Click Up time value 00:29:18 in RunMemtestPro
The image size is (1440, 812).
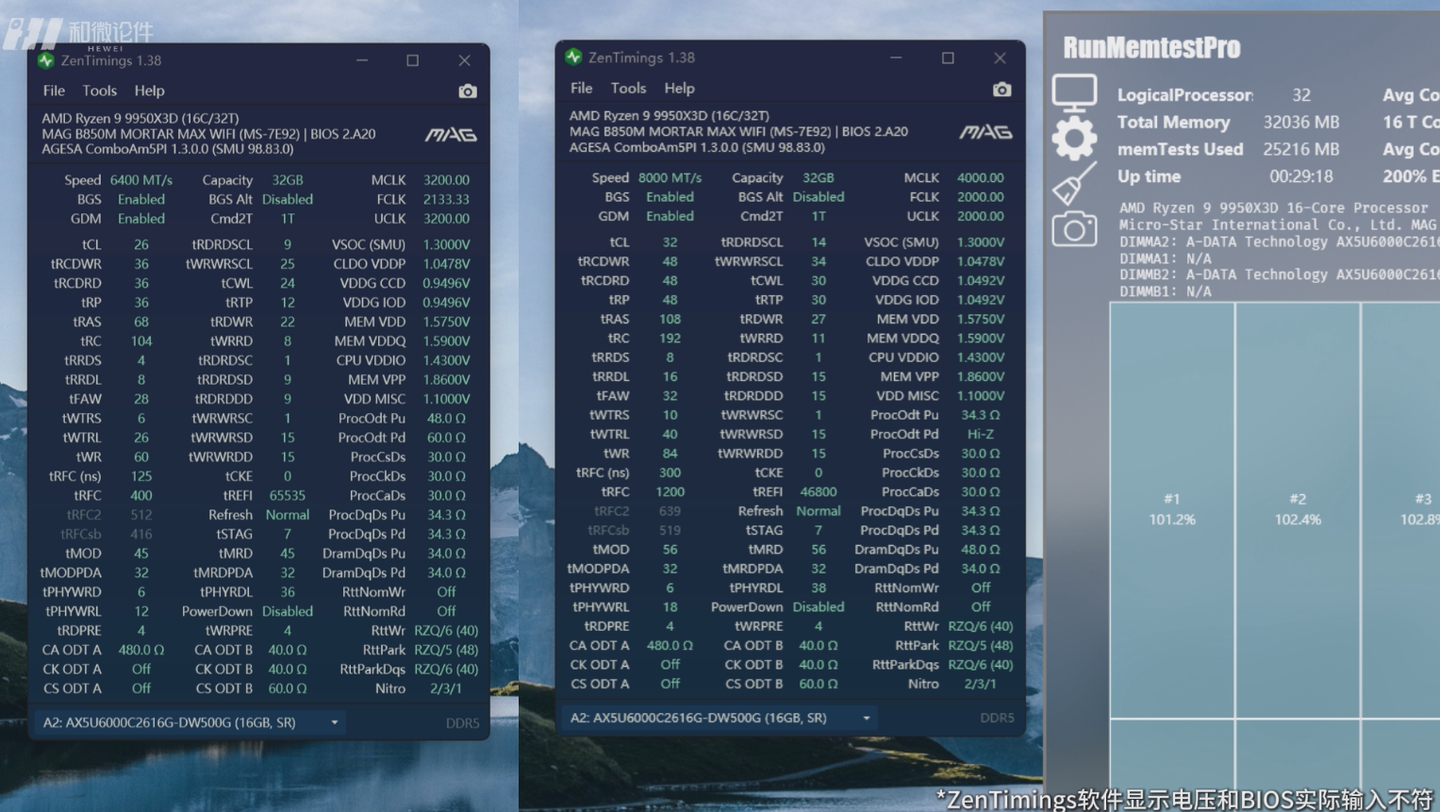point(1301,176)
